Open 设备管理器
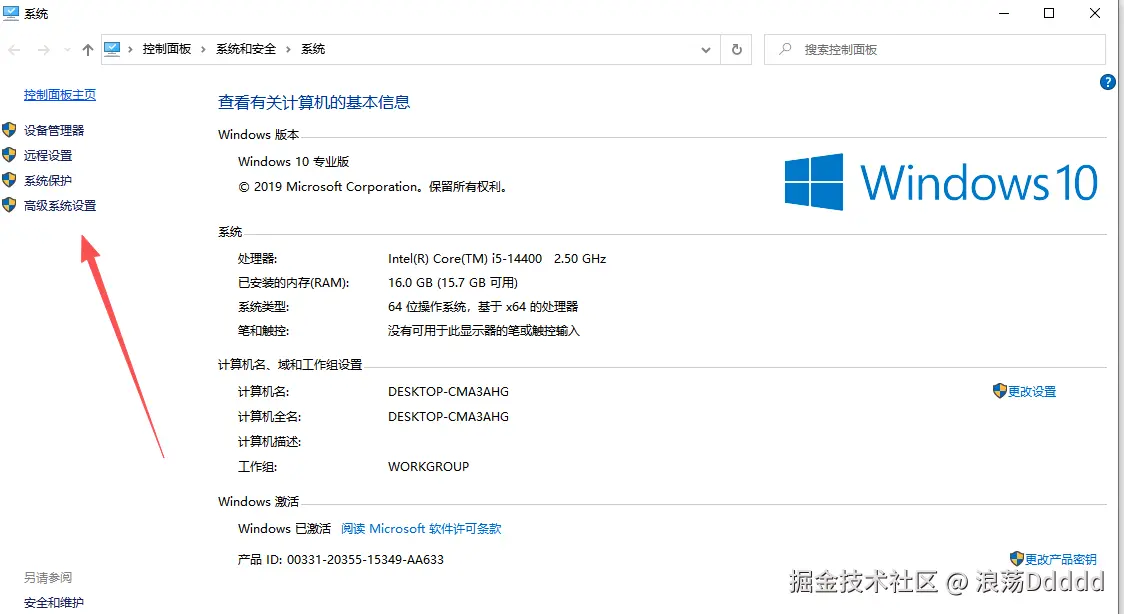 [54, 130]
